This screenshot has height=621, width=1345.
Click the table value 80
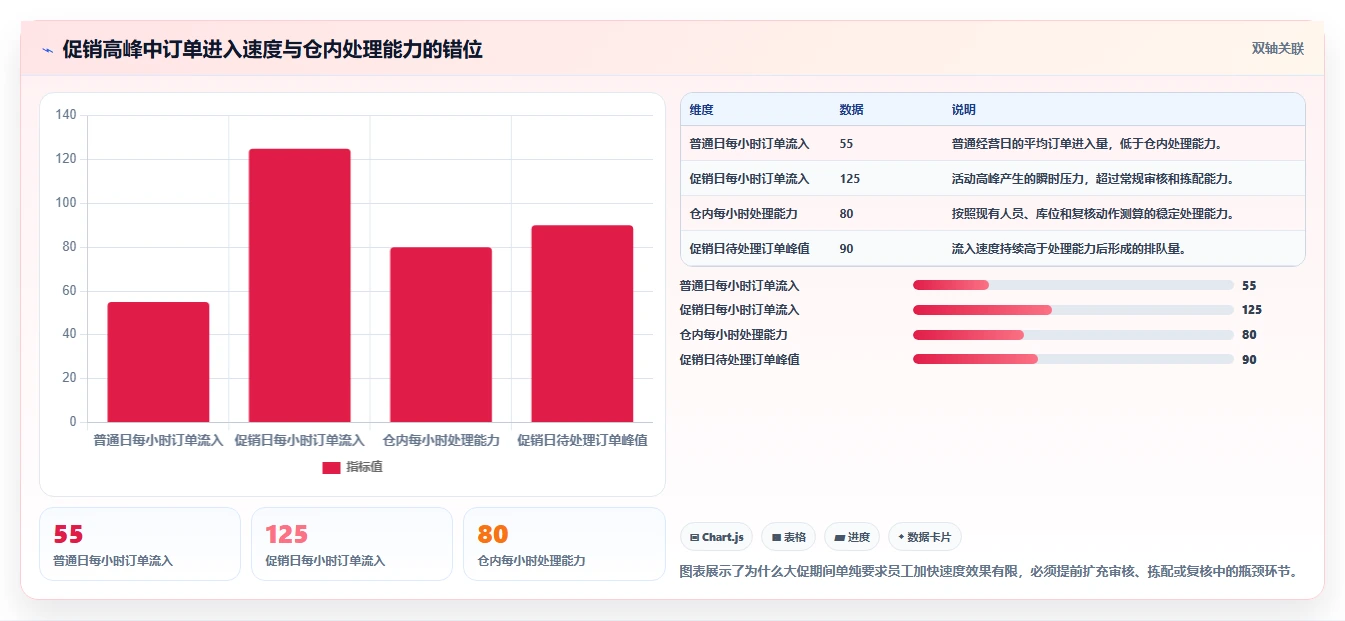coord(847,214)
